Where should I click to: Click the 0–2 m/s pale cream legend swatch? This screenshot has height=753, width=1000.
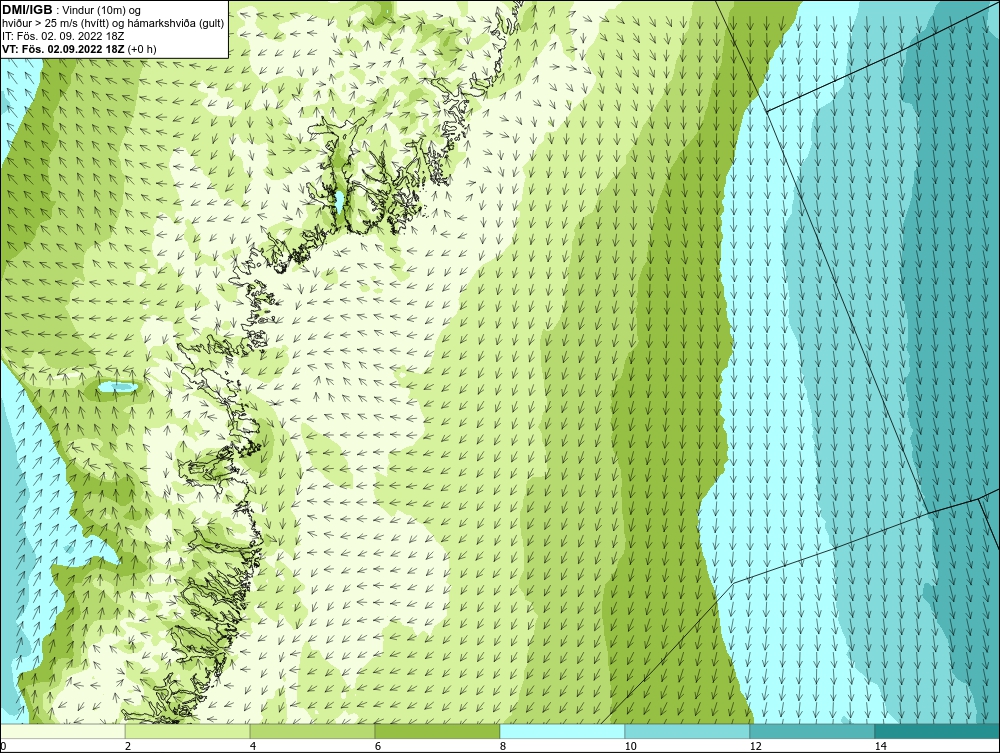click(x=62, y=731)
